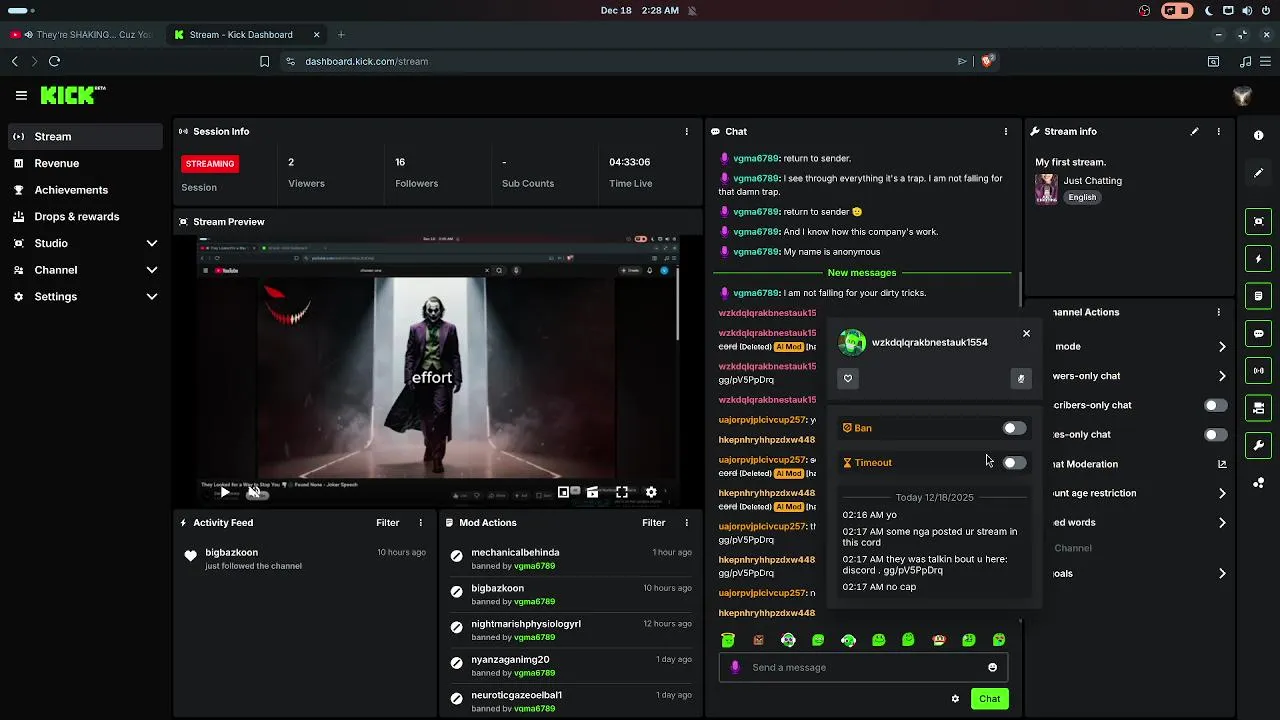This screenshot has width=1280, height=720.
Task: Select Stream - Kick Dashboard tab
Action: click(x=247, y=34)
